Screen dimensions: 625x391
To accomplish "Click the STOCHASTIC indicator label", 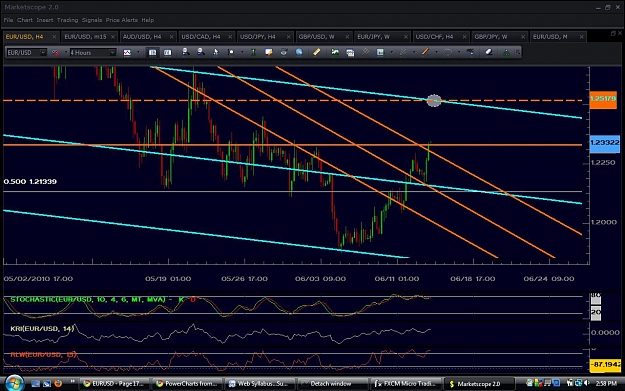I will tap(88, 299).
